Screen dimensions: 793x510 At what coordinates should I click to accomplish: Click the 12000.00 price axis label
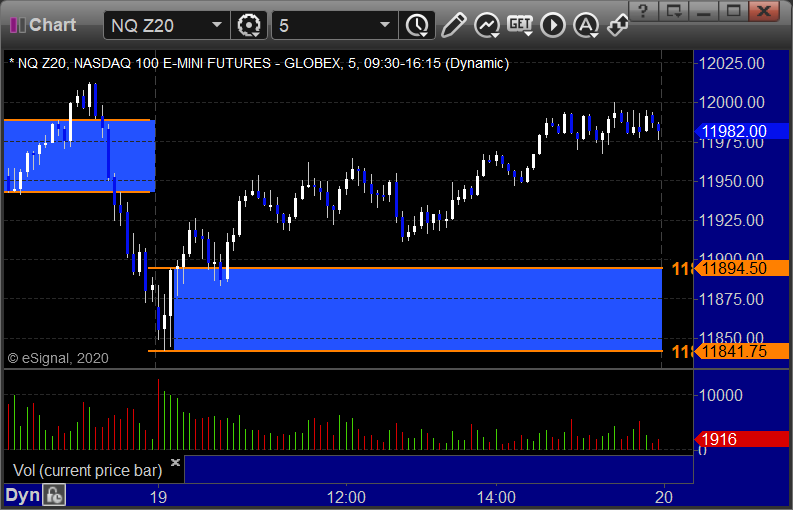[731, 102]
